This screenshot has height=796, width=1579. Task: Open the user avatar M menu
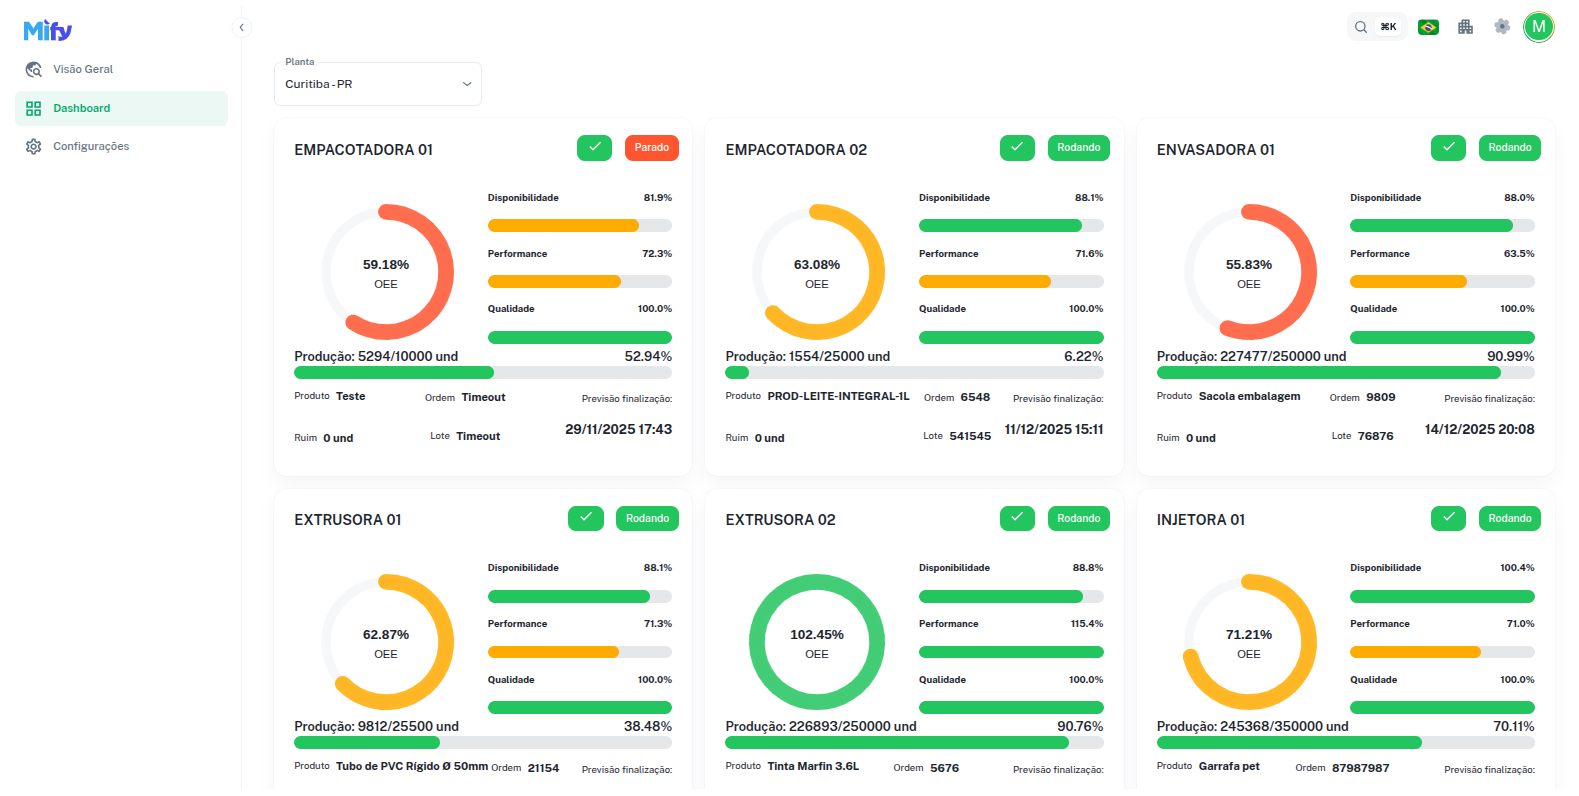pos(1538,28)
